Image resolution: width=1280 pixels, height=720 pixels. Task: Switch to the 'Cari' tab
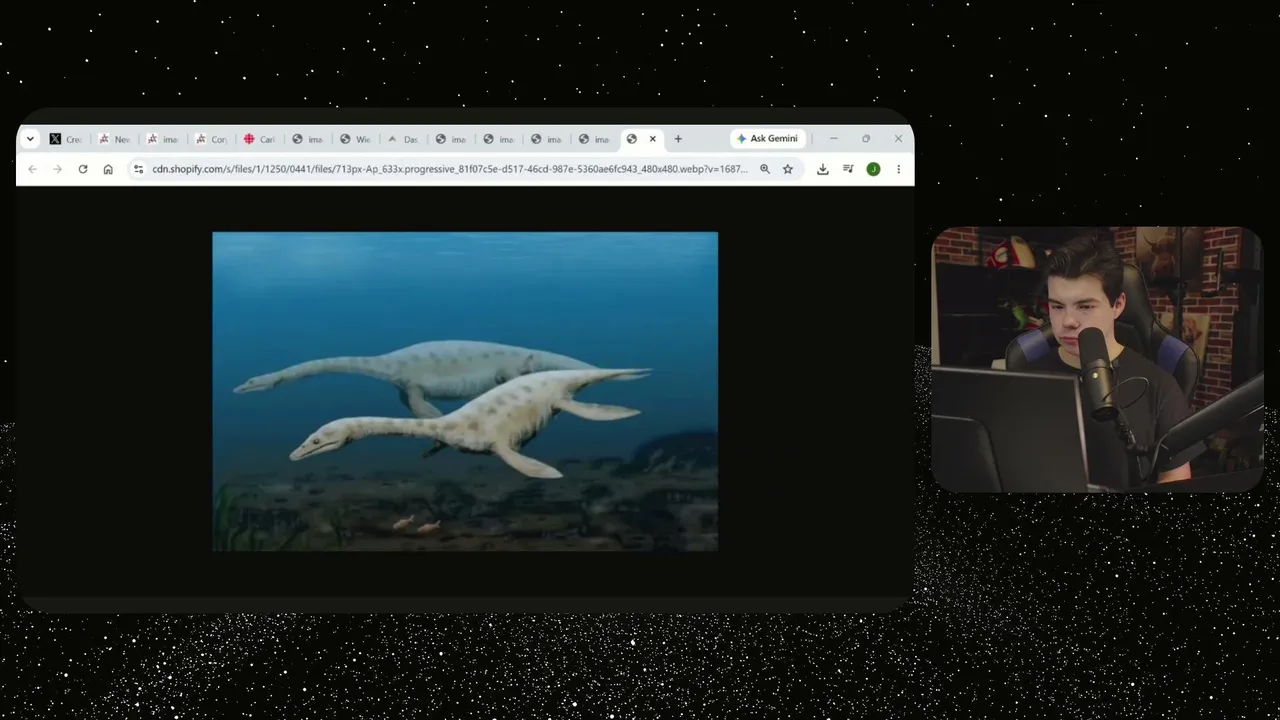tap(258, 139)
